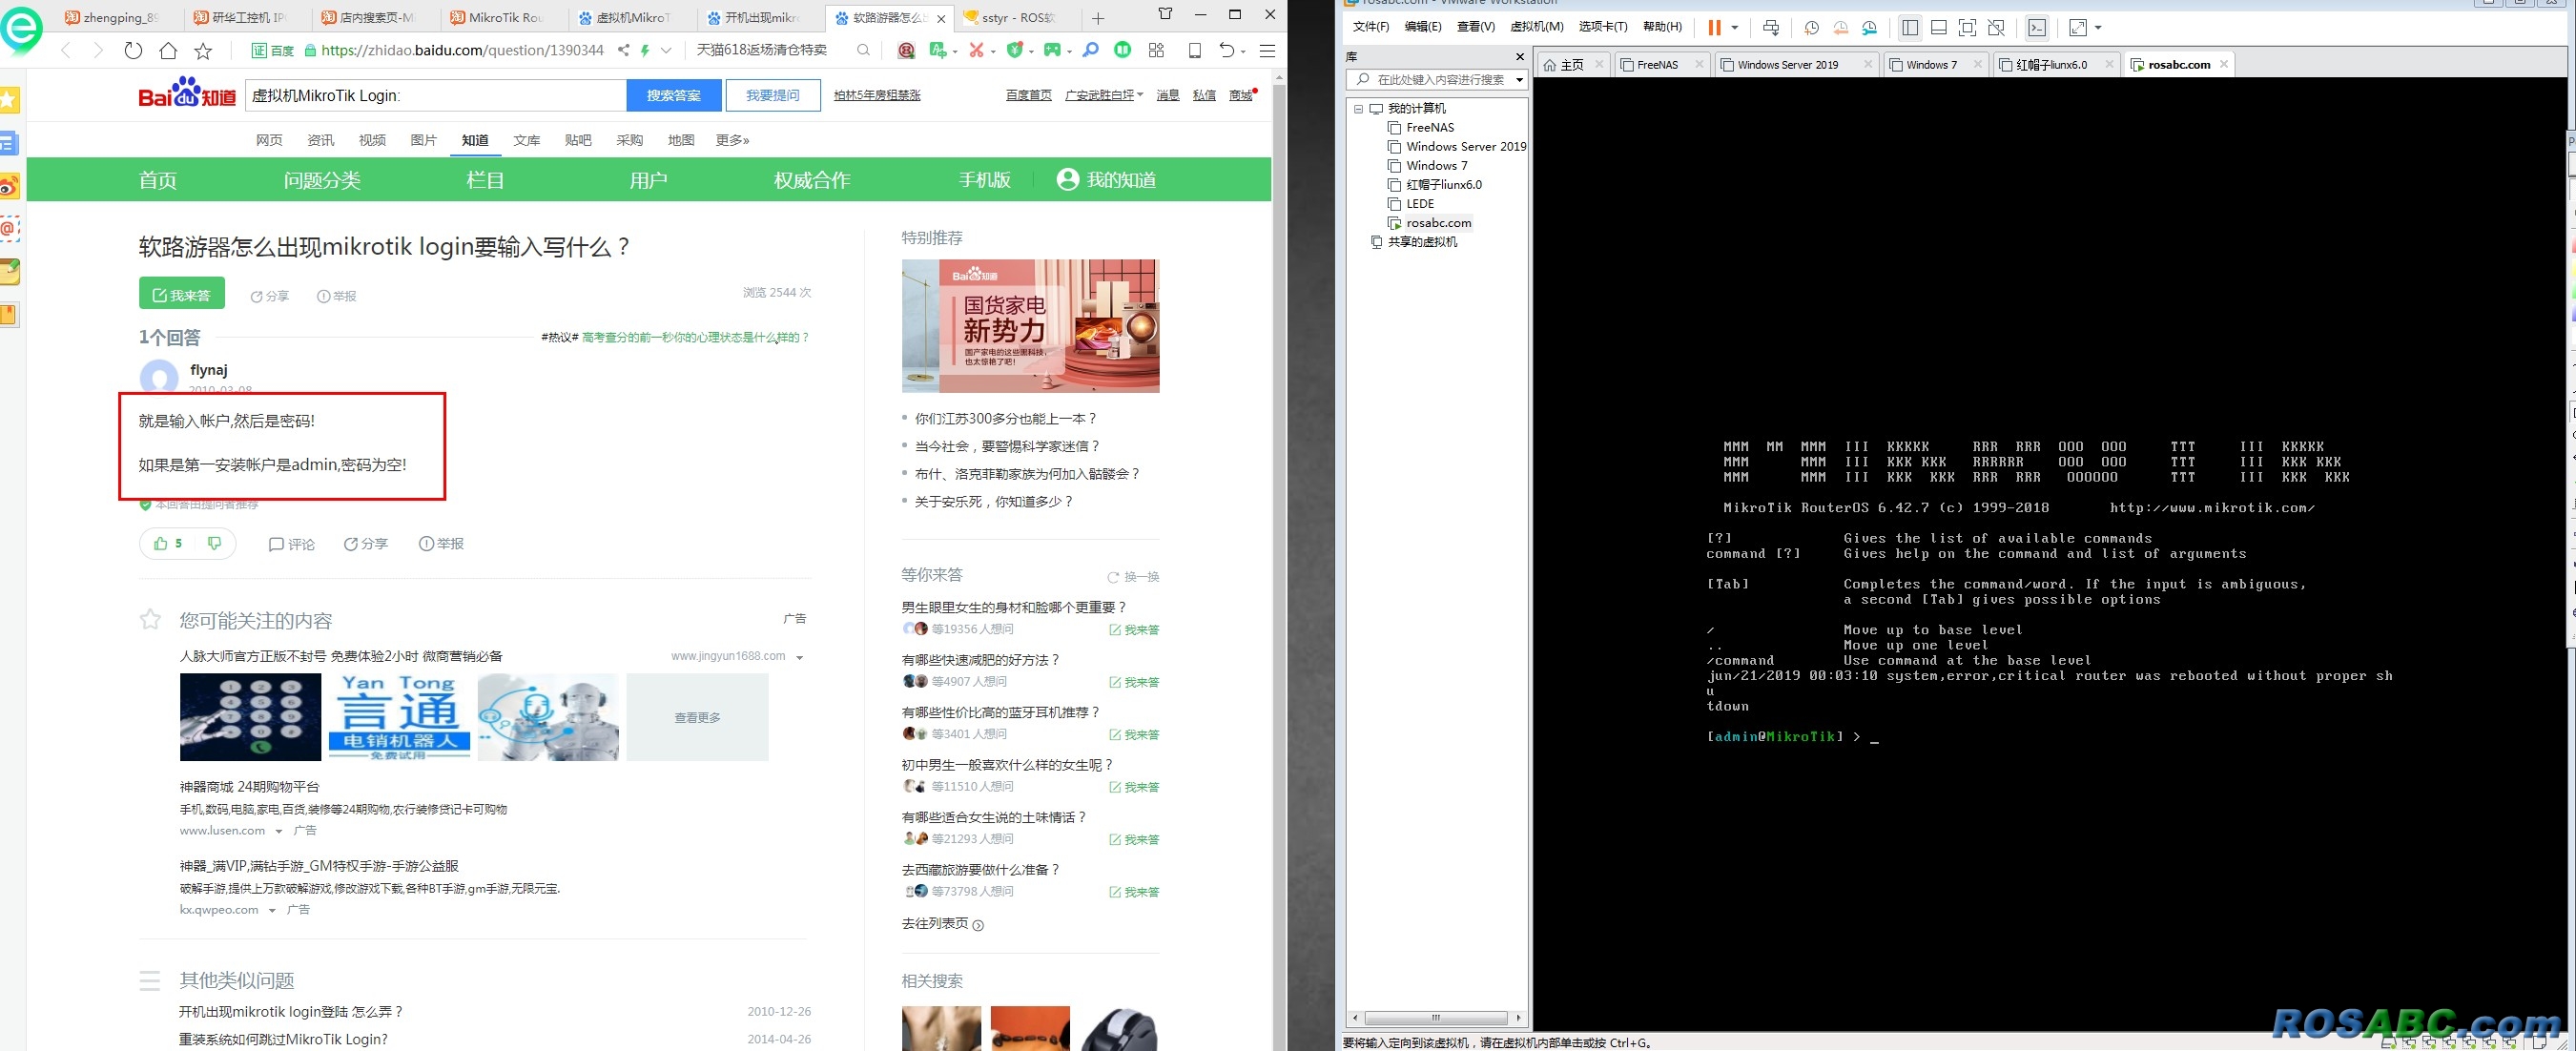
Task: Favorite the star beside 您可能关注的内容
Action: (x=150, y=619)
